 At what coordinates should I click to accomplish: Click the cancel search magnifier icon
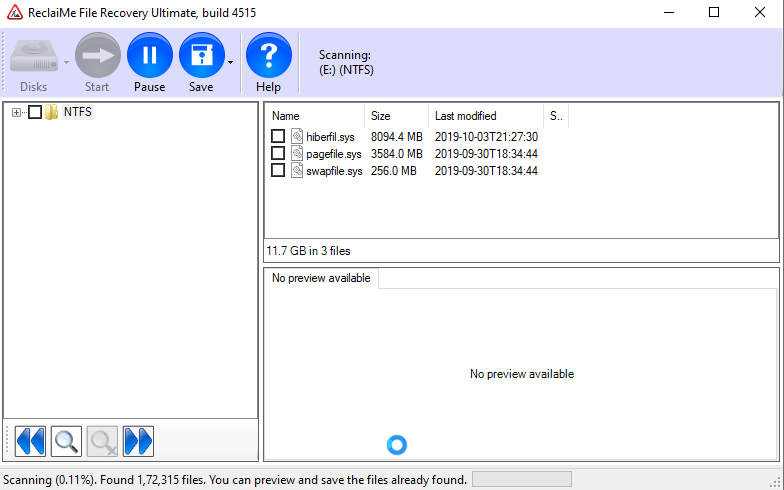coord(102,442)
